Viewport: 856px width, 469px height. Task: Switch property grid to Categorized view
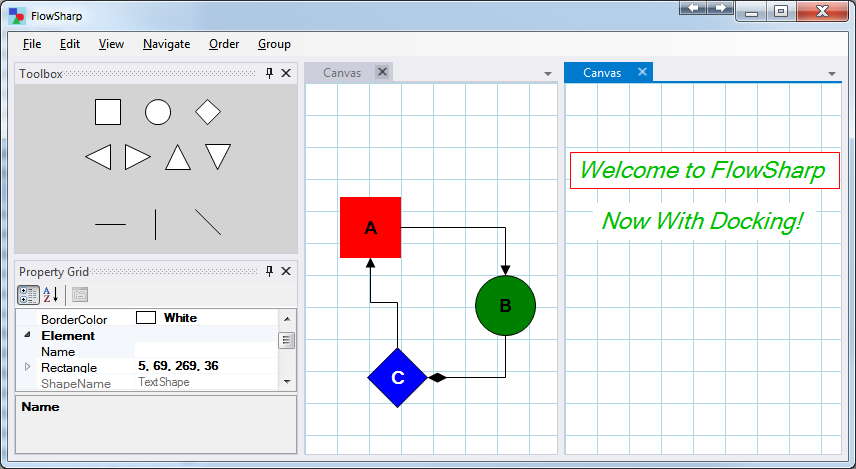coord(29,294)
